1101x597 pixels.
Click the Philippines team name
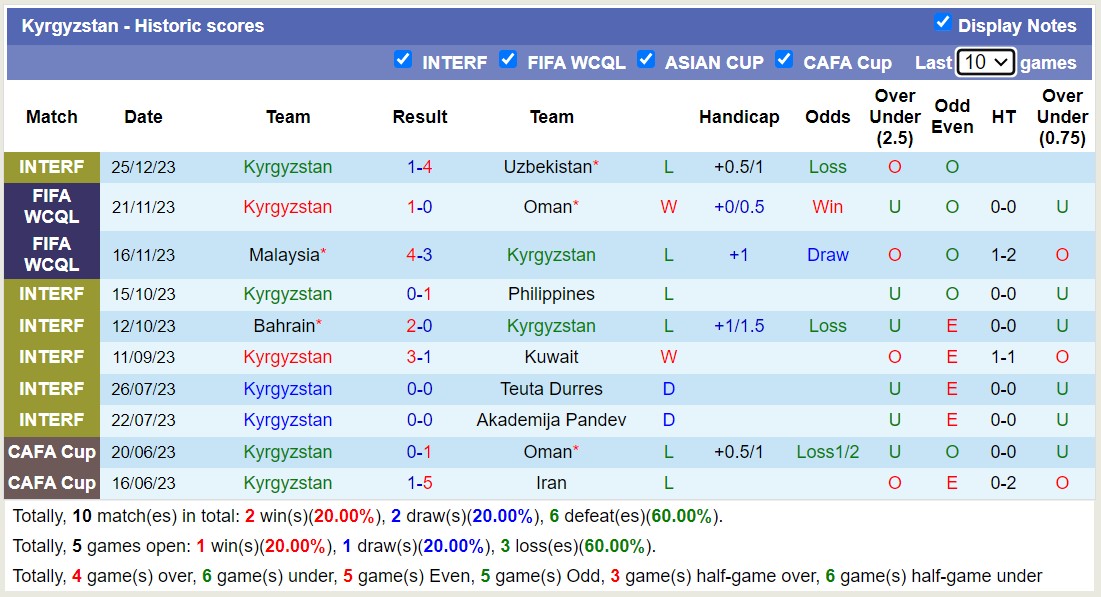pyautogui.click(x=551, y=293)
